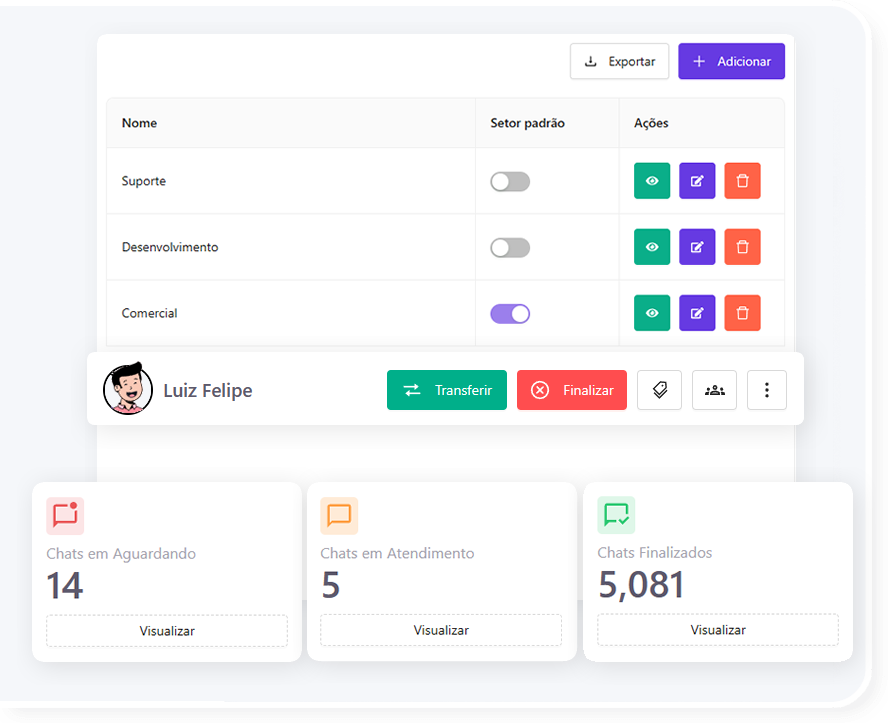This screenshot has height=728, width=893.
Task: Select the Comercial row name
Action: (149, 313)
